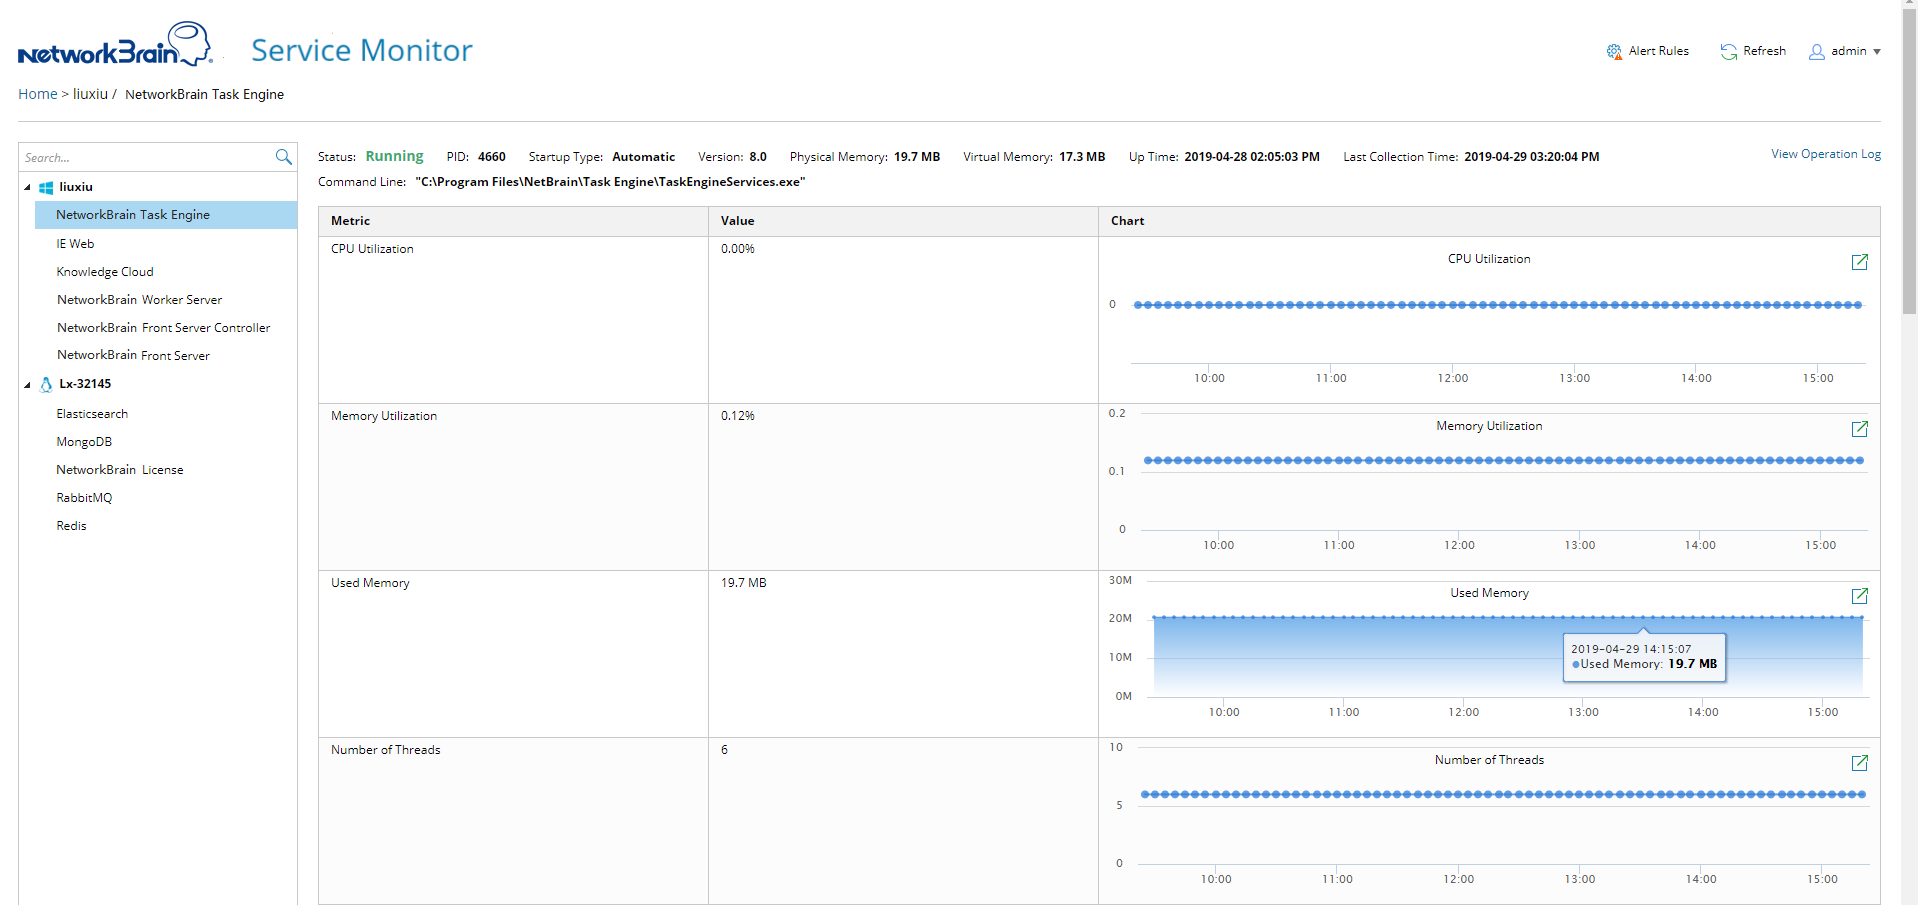Select RabbitMQ service
The height and width of the screenshot is (905, 1918).
pos(84,498)
